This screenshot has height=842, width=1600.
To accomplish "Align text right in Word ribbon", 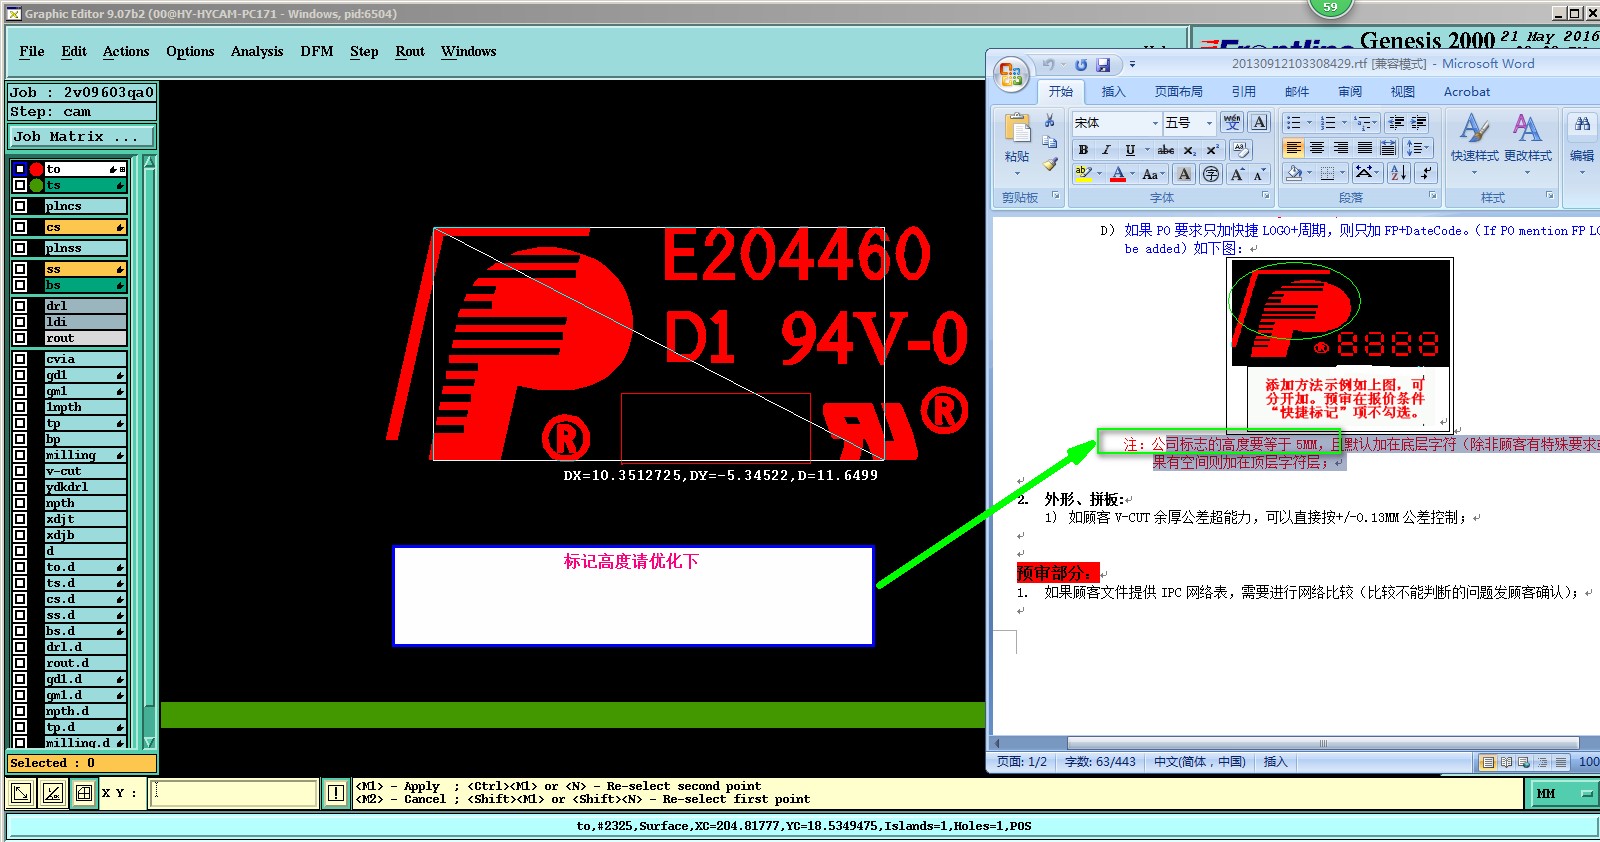I will (1341, 148).
